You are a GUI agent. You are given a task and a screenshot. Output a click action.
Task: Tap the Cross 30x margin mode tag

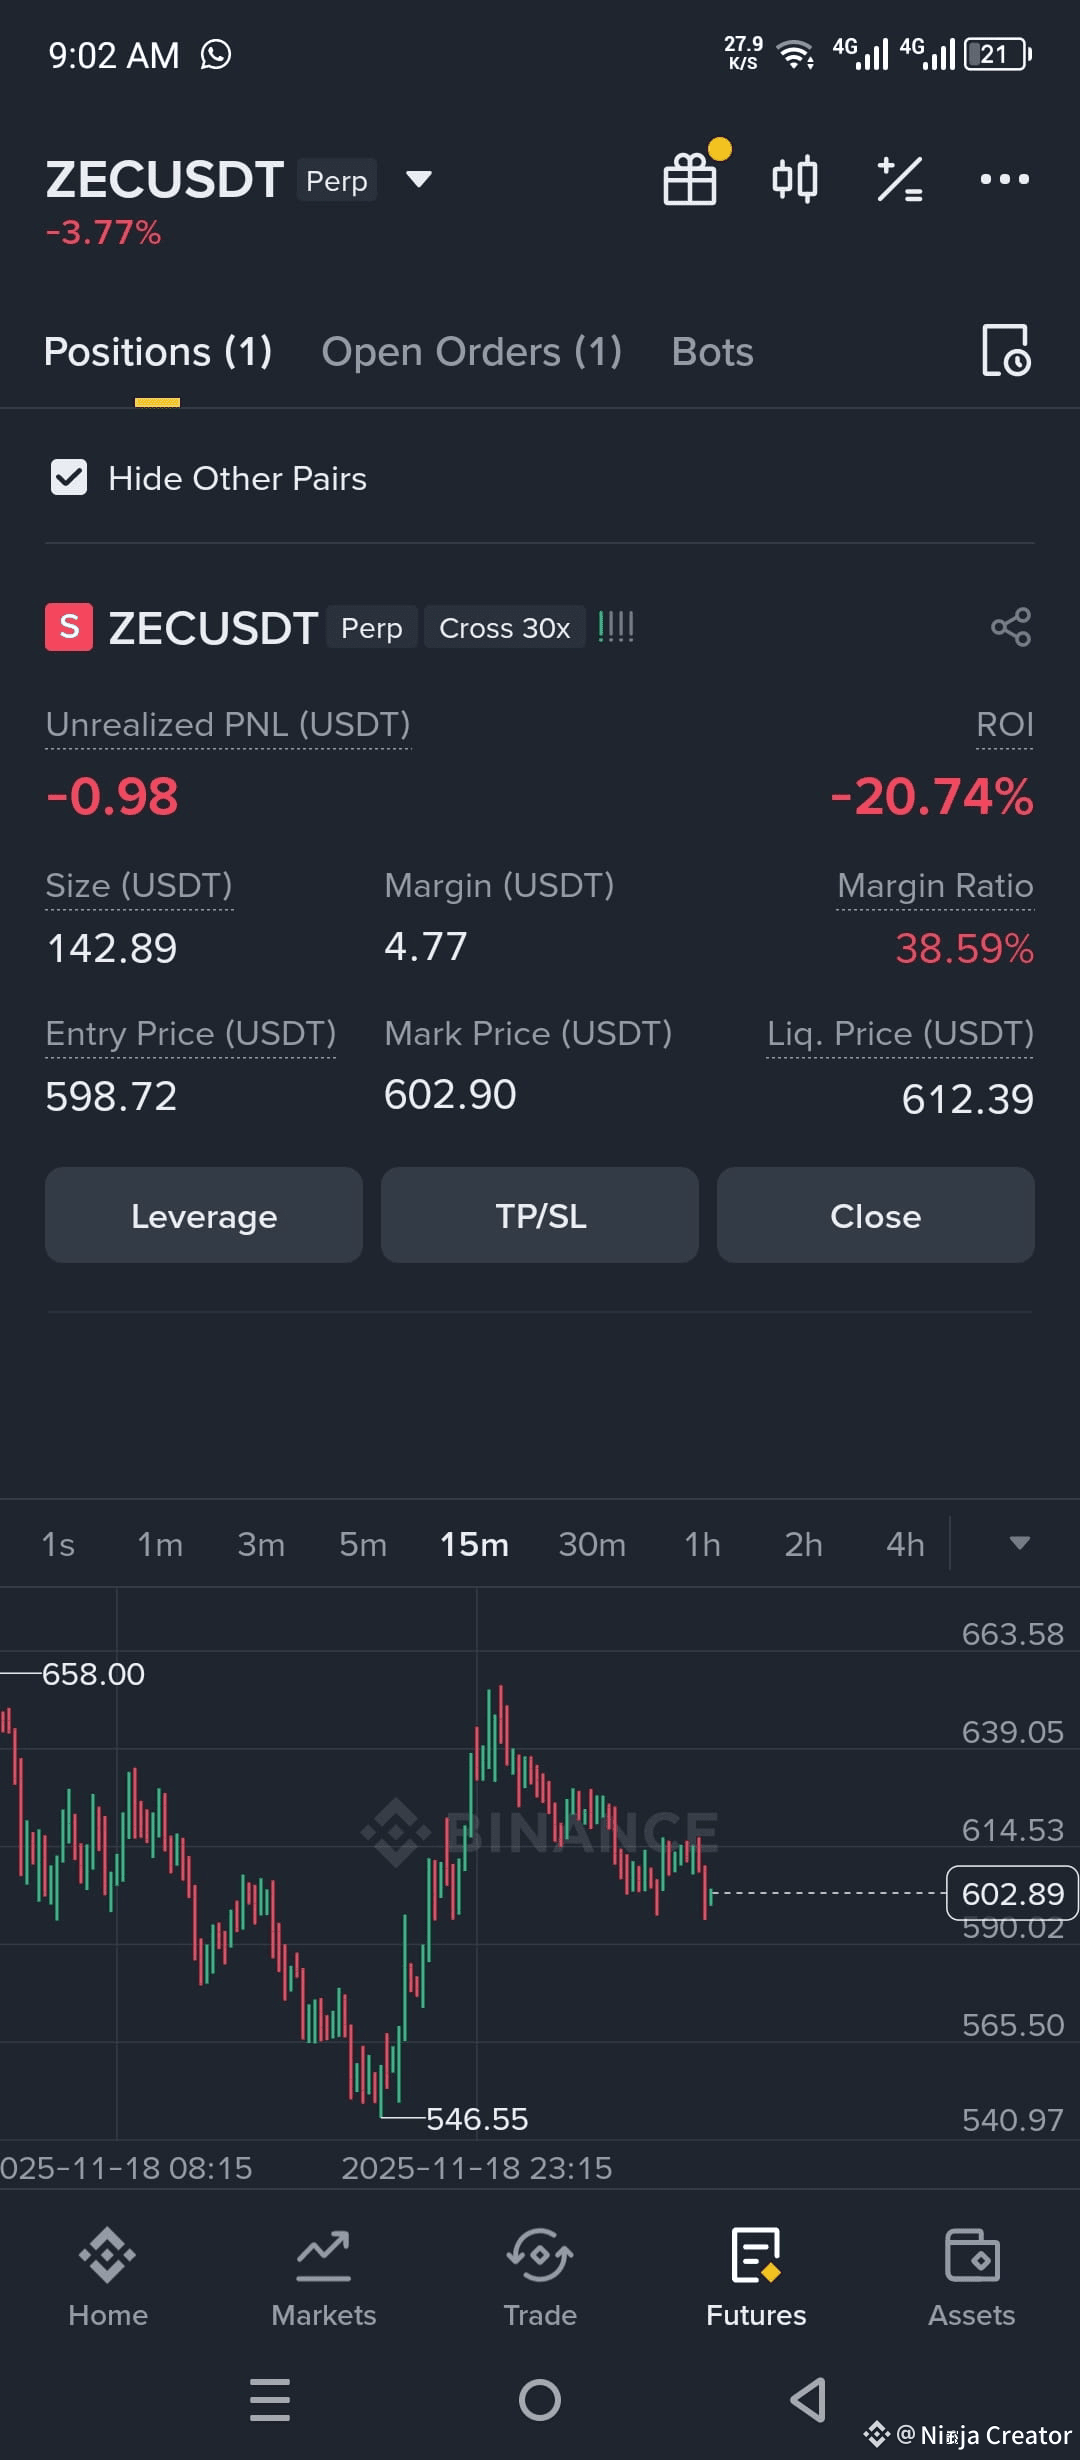tap(505, 628)
